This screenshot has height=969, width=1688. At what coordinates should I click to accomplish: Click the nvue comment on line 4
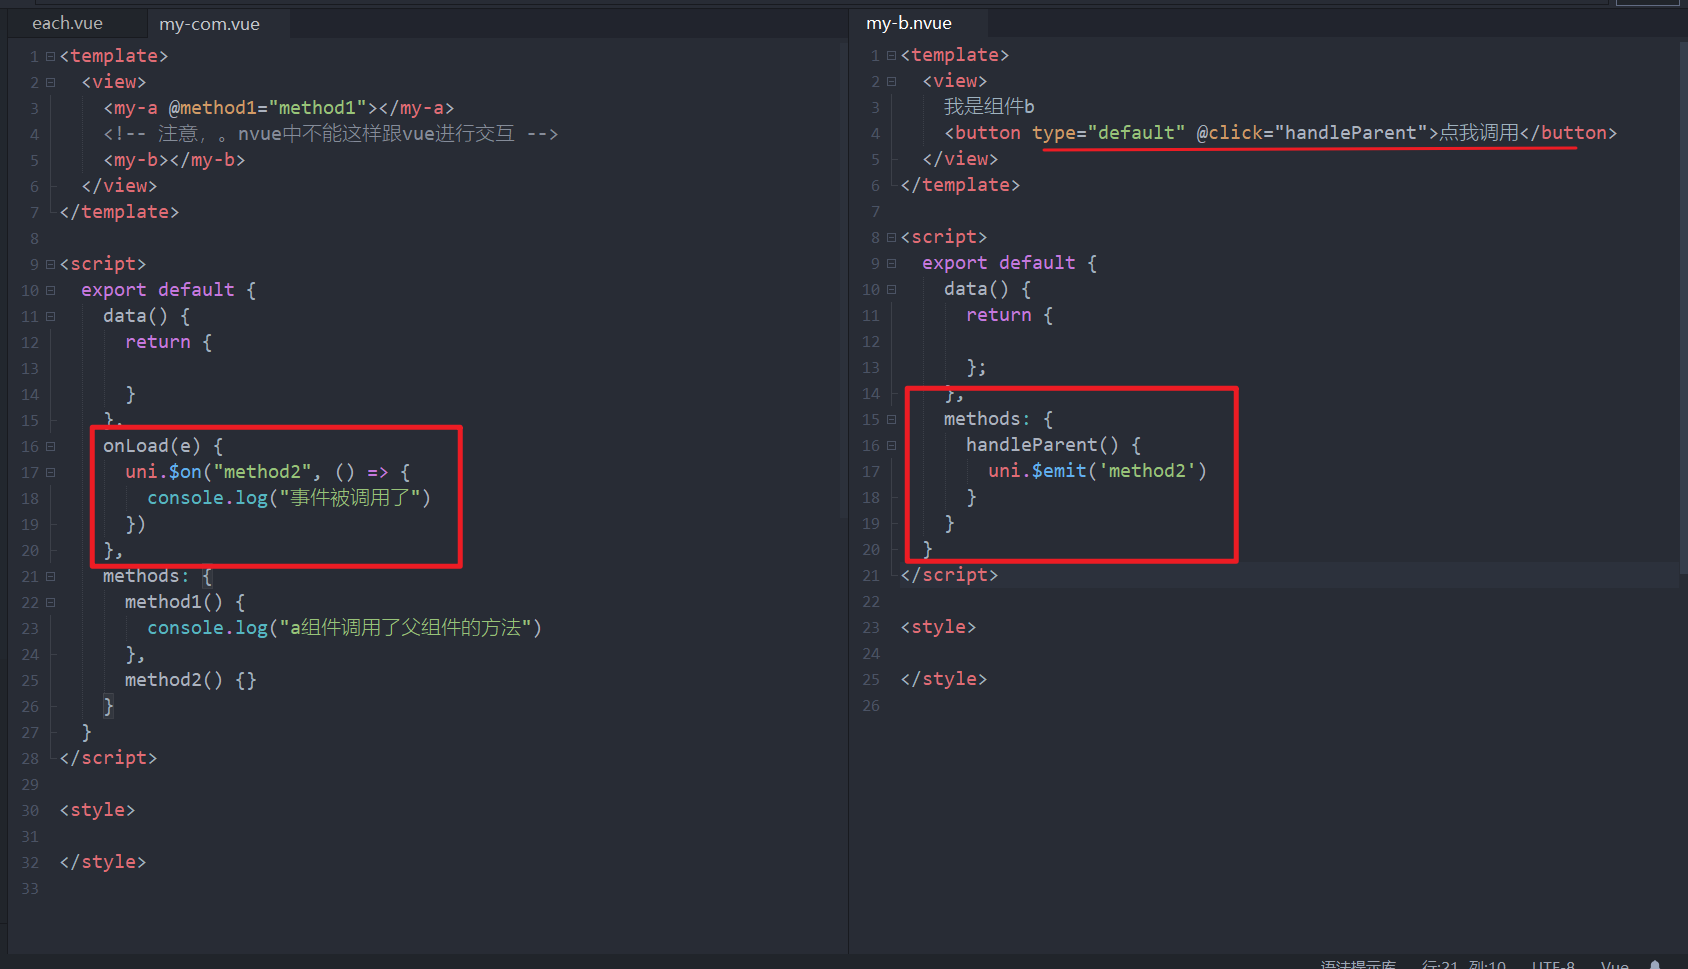pos(331,134)
